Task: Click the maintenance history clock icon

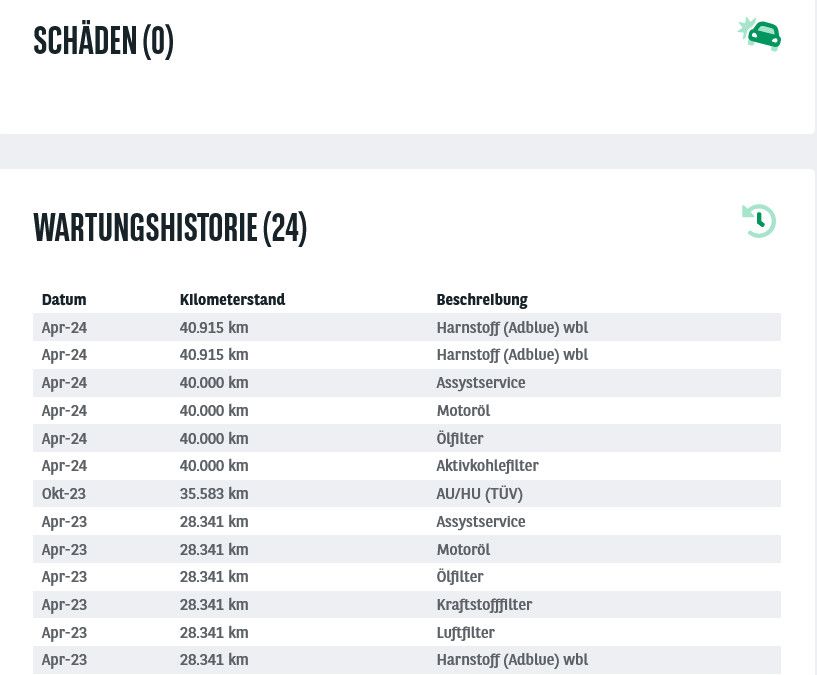Action: click(x=759, y=221)
